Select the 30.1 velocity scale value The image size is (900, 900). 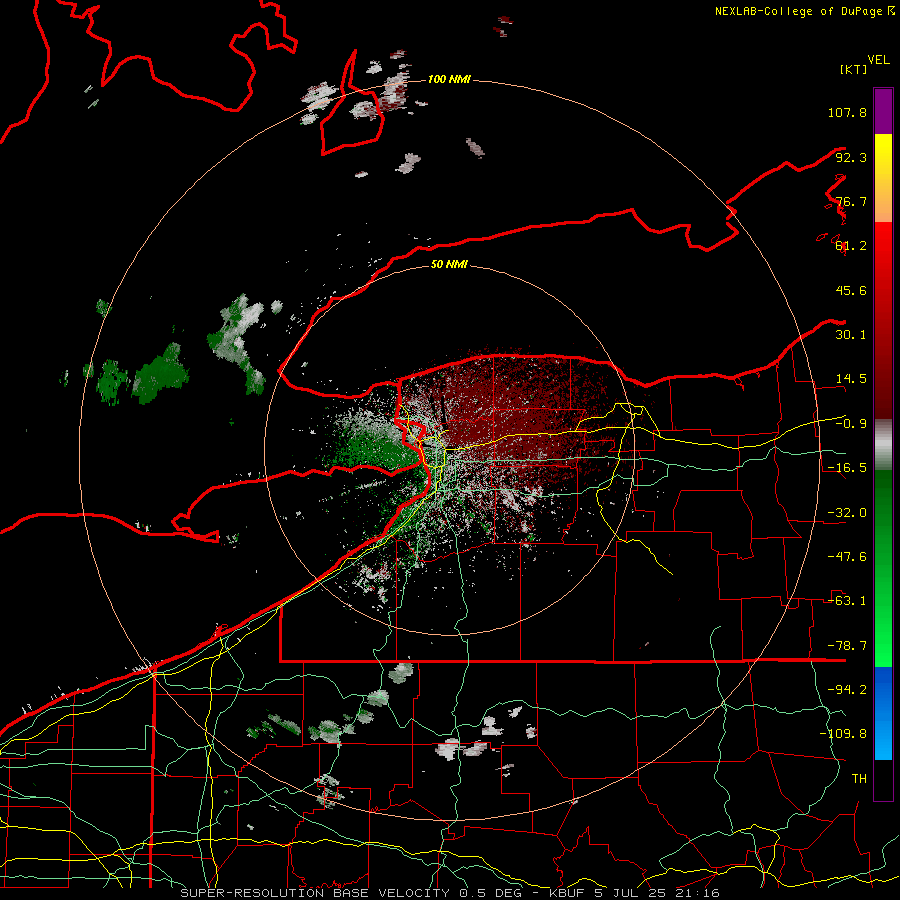851,335
